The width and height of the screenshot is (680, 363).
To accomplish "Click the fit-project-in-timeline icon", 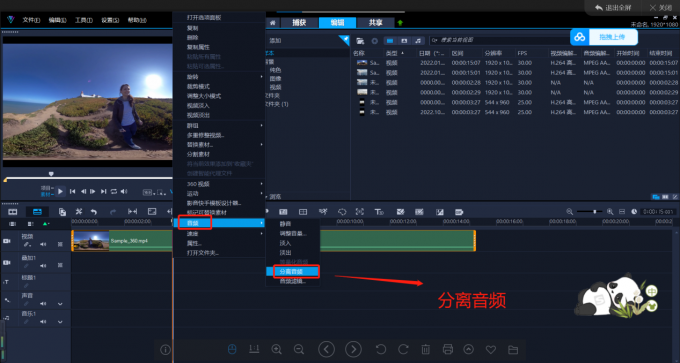I will 622,212.
